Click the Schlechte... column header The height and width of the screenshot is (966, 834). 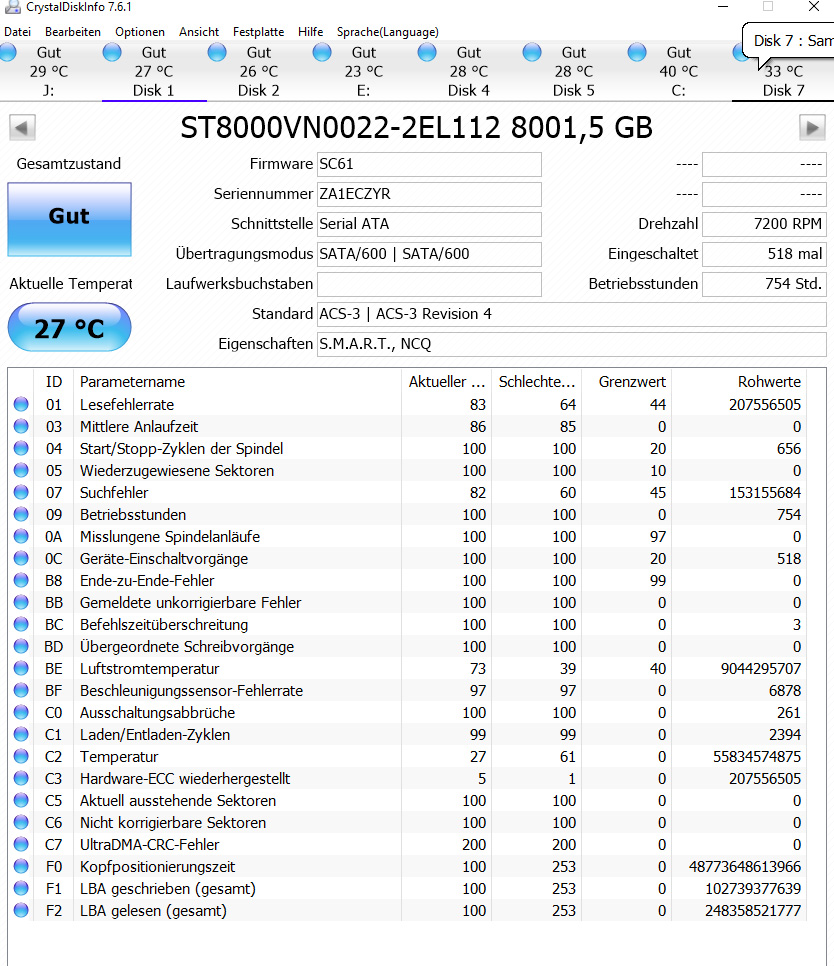click(536, 382)
